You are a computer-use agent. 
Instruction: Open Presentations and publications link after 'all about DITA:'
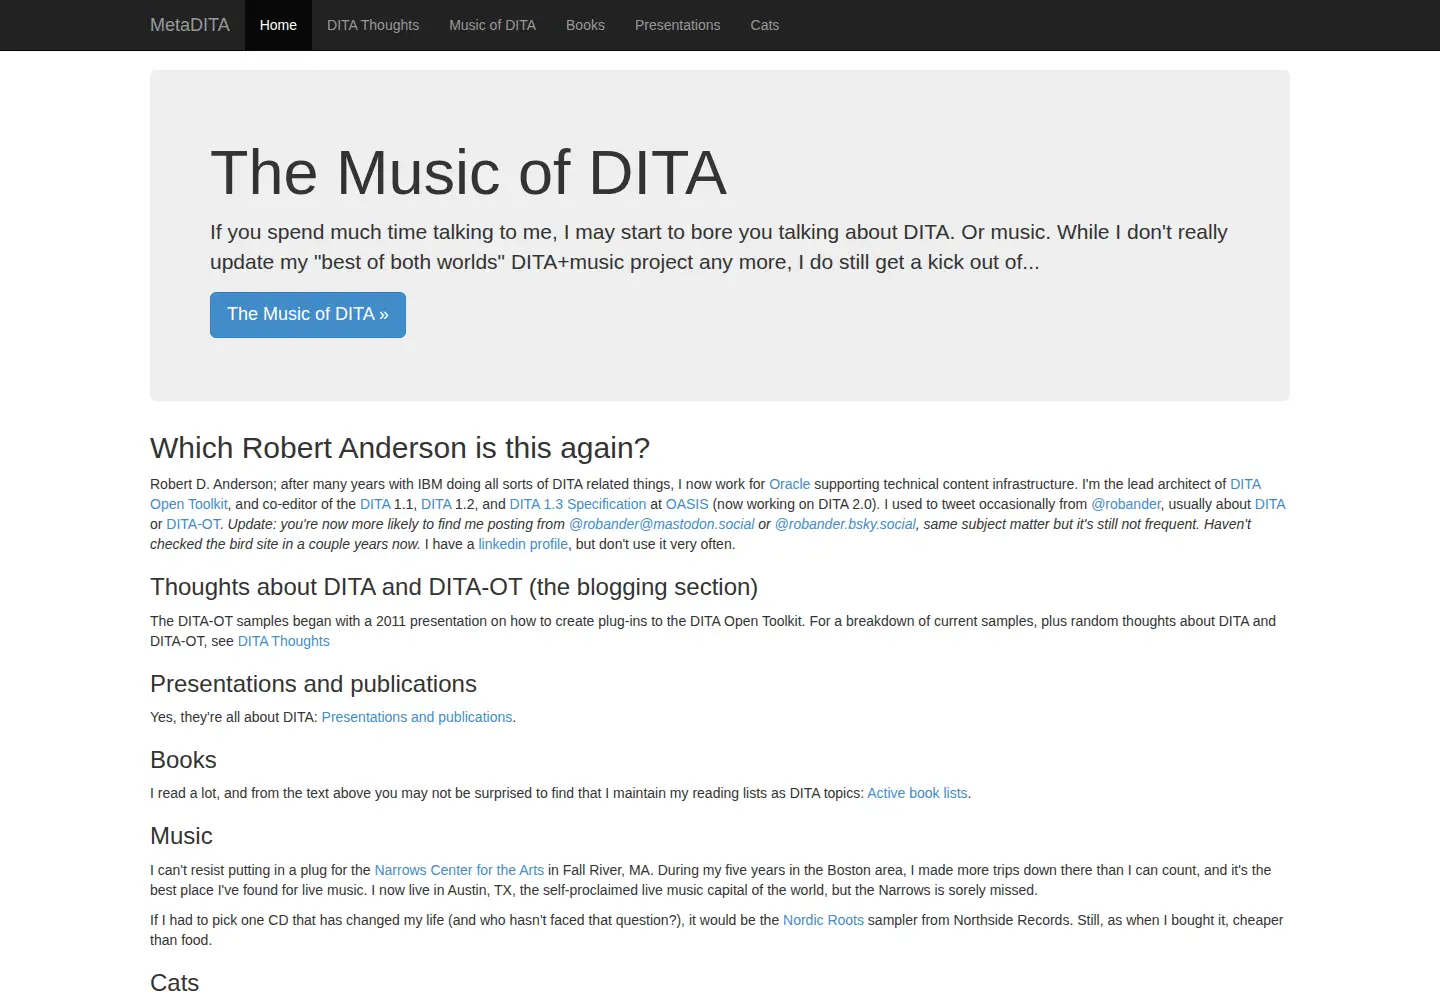tap(417, 717)
